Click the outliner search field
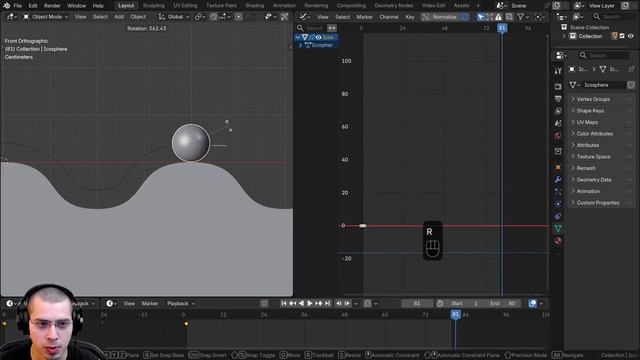This screenshot has width=640, height=360. pyautogui.click(x=612, y=17)
